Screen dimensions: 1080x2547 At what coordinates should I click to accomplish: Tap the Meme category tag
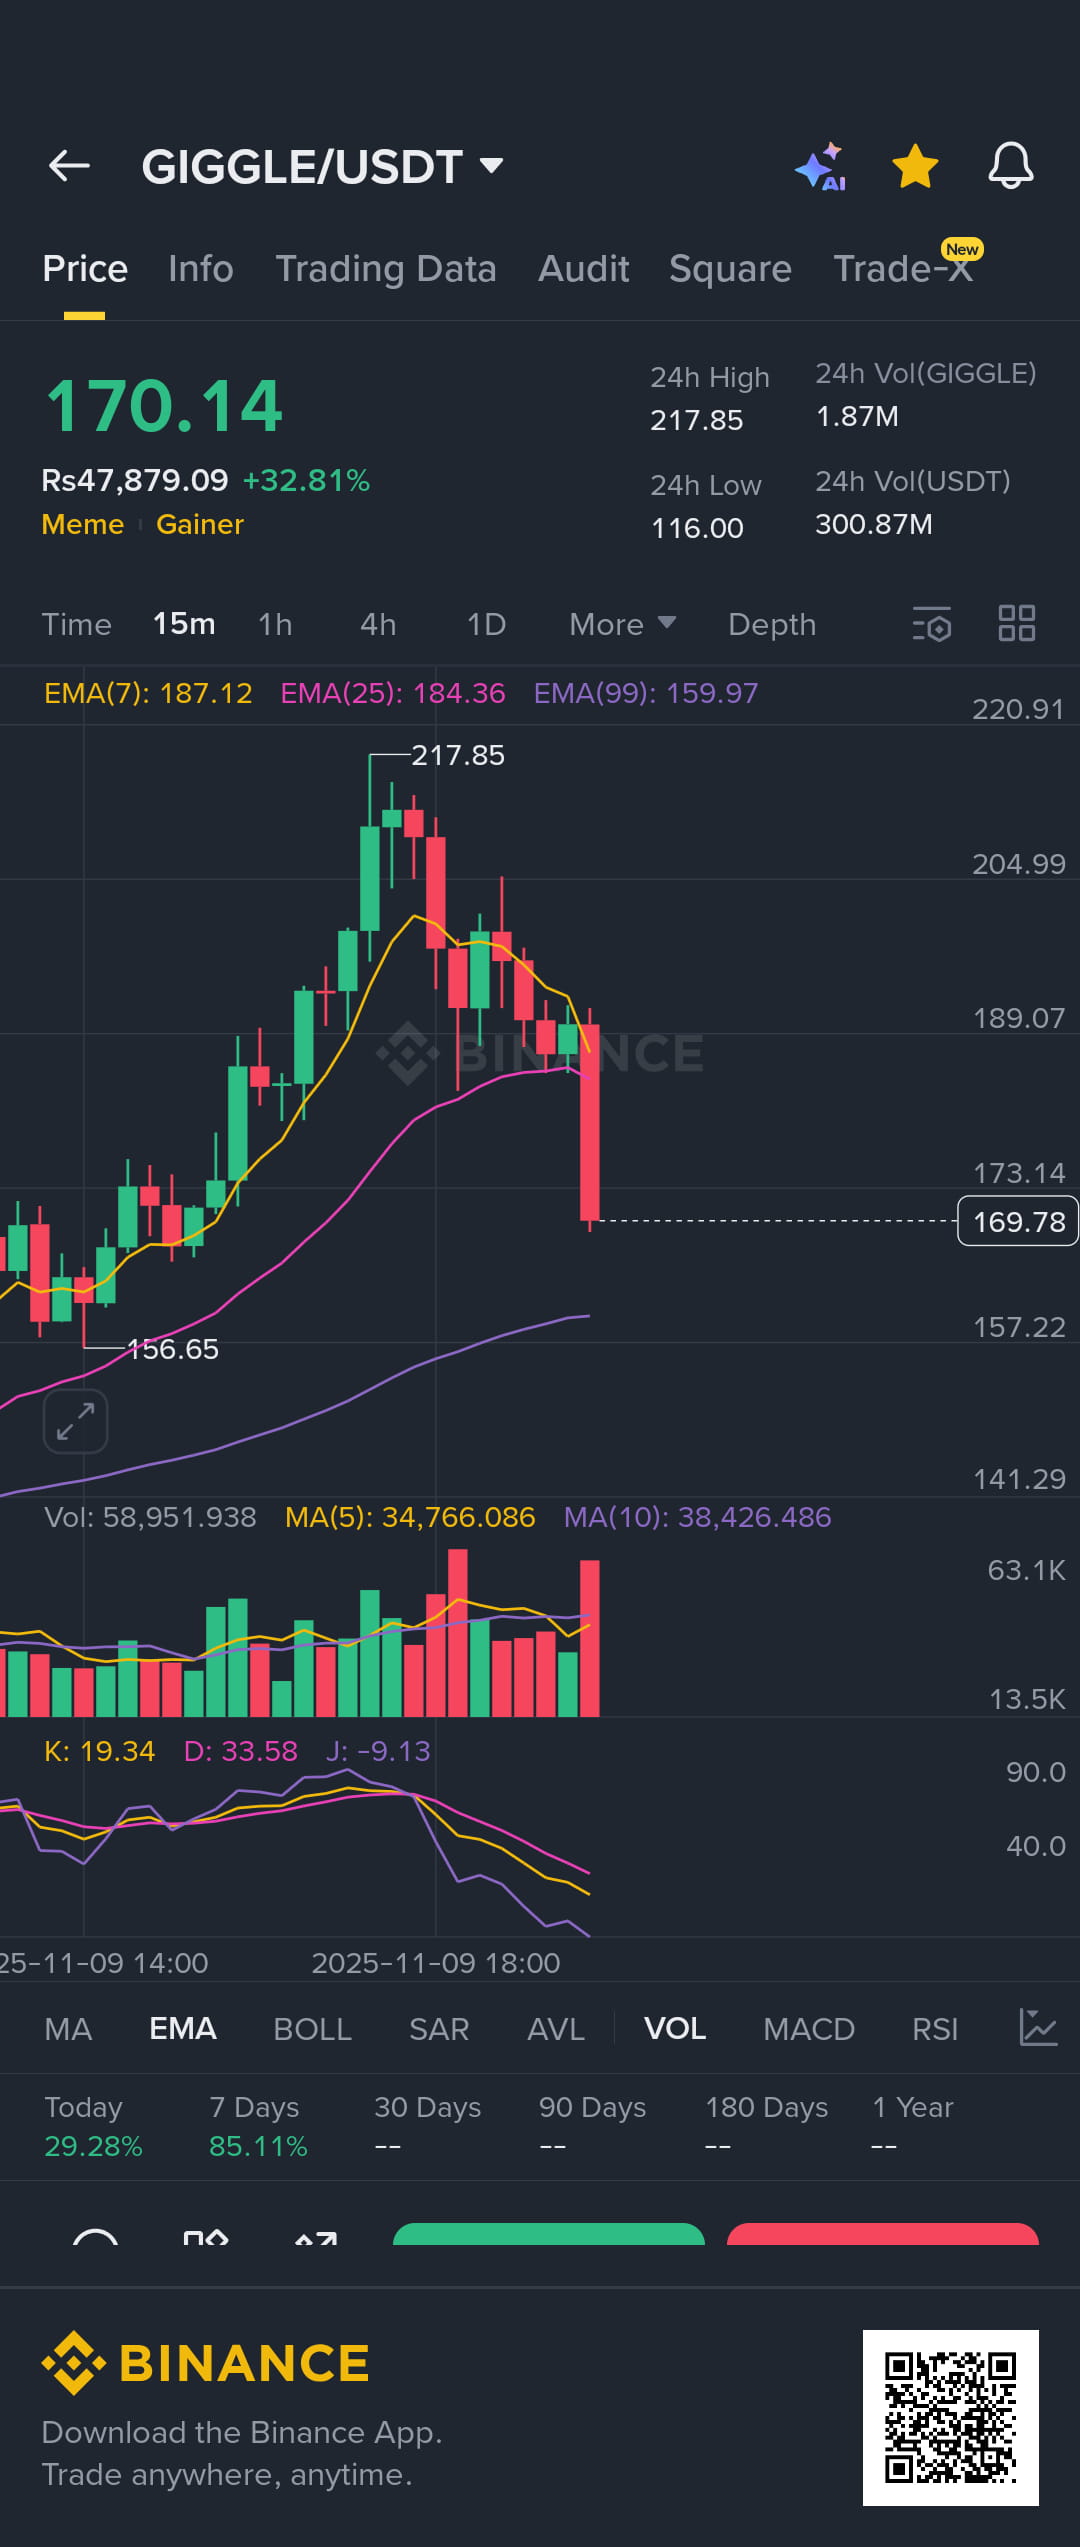[83, 524]
